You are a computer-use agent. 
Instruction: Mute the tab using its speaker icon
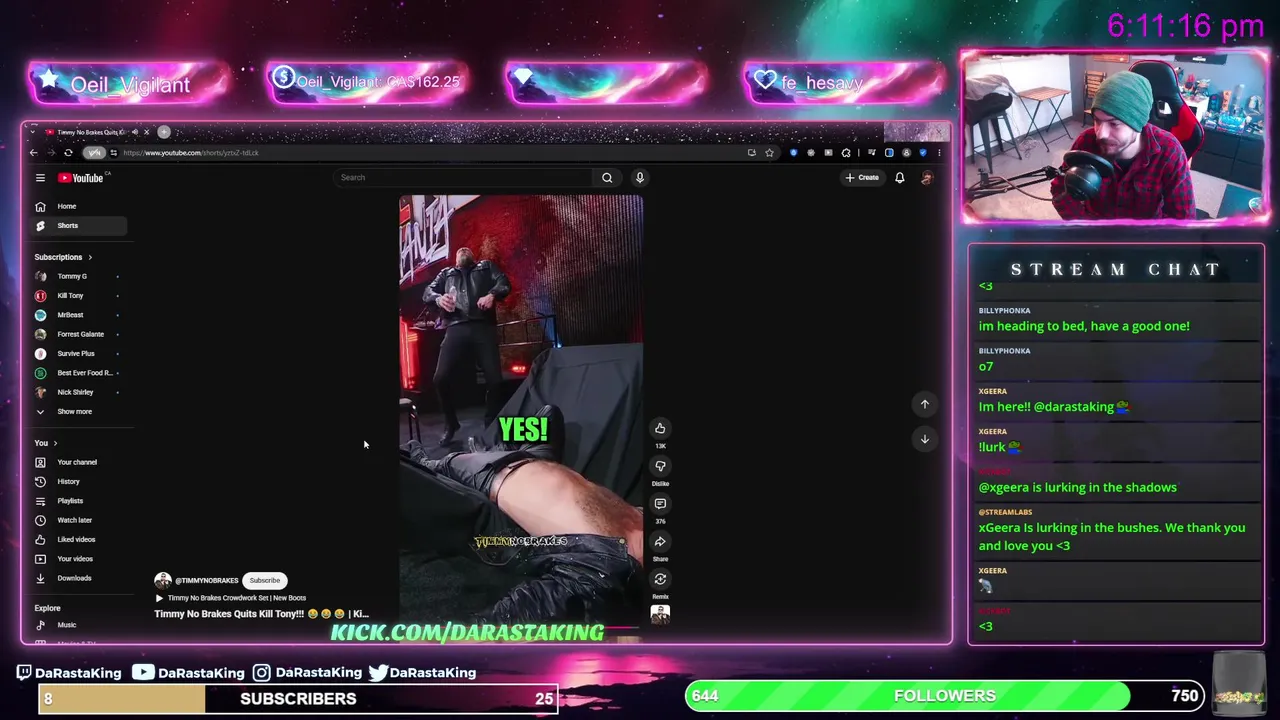coord(135,132)
